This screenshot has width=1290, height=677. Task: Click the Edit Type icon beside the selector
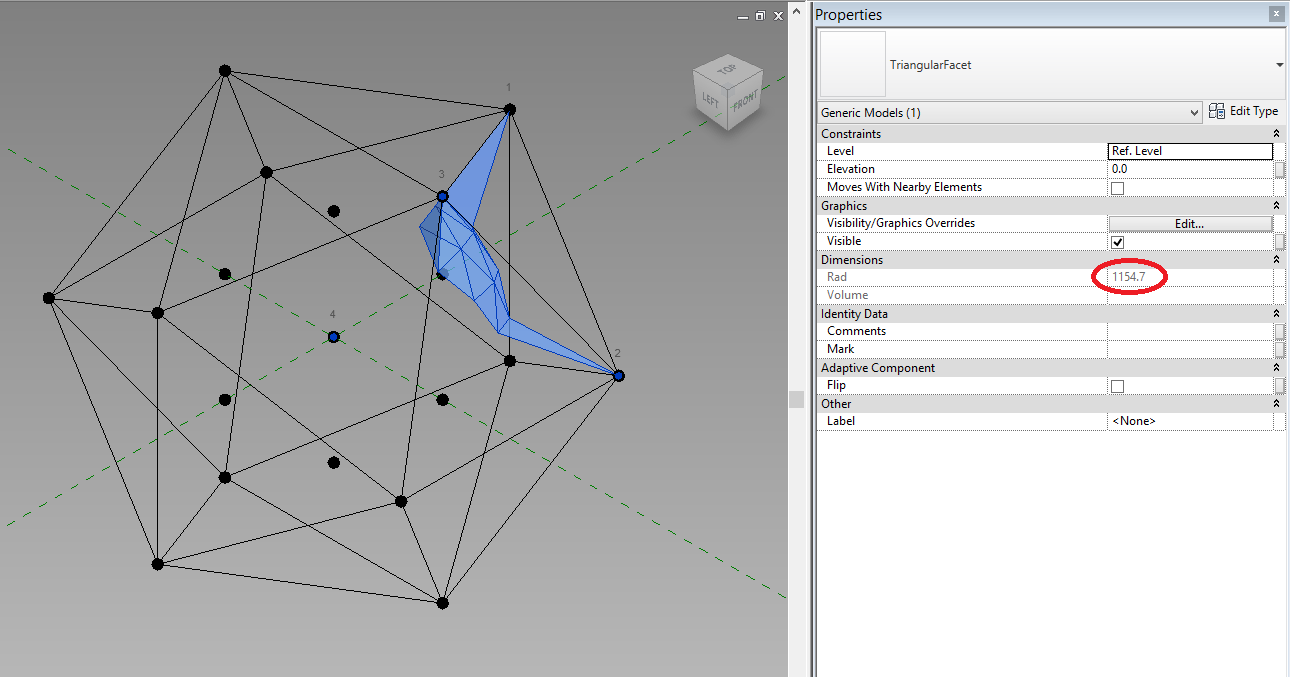(1217, 111)
